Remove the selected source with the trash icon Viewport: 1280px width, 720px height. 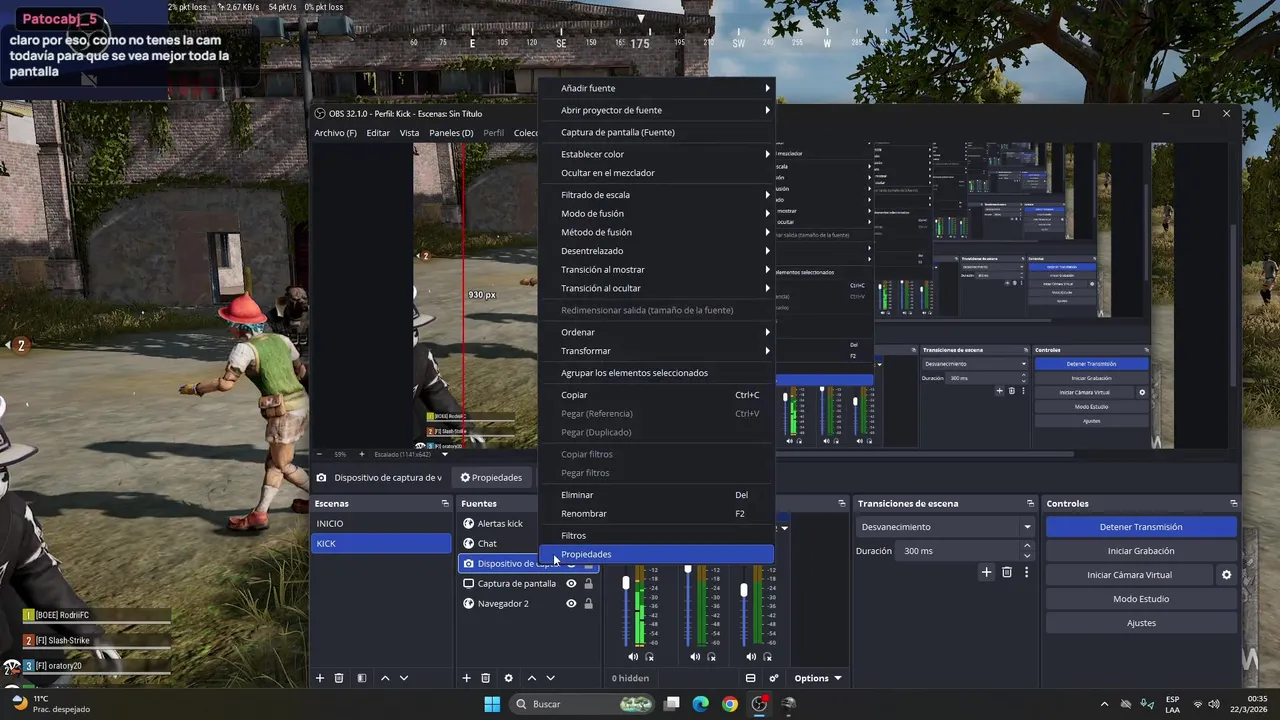pos(485,678)
